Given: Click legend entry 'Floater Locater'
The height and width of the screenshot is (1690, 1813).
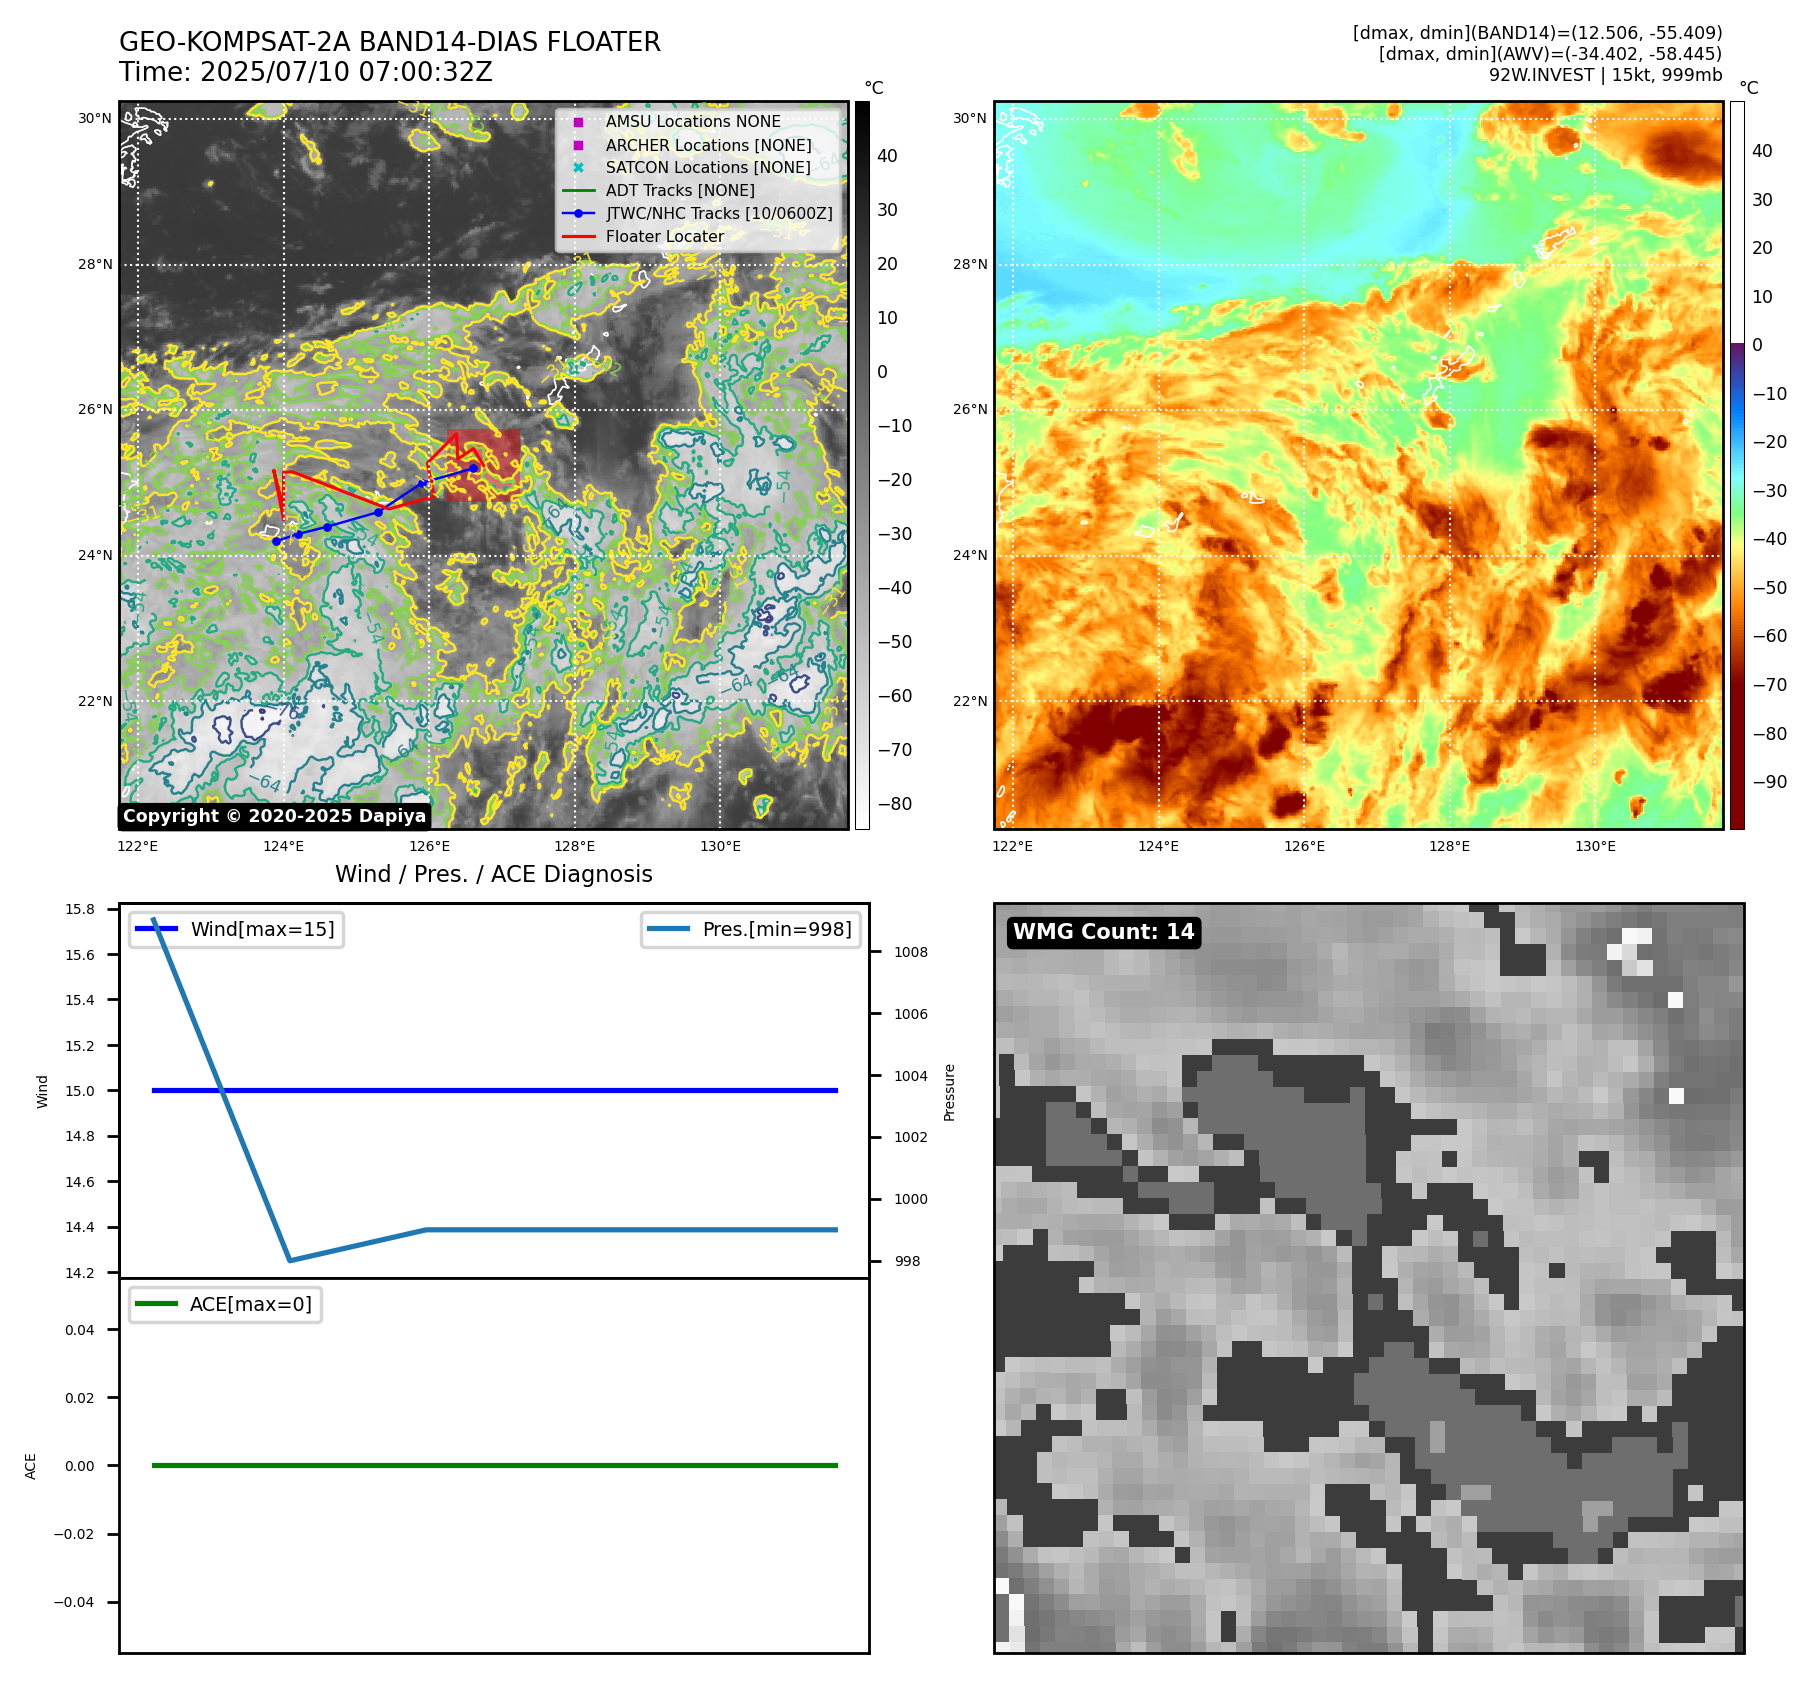Looking at the screenshot, I should [665, 236].
